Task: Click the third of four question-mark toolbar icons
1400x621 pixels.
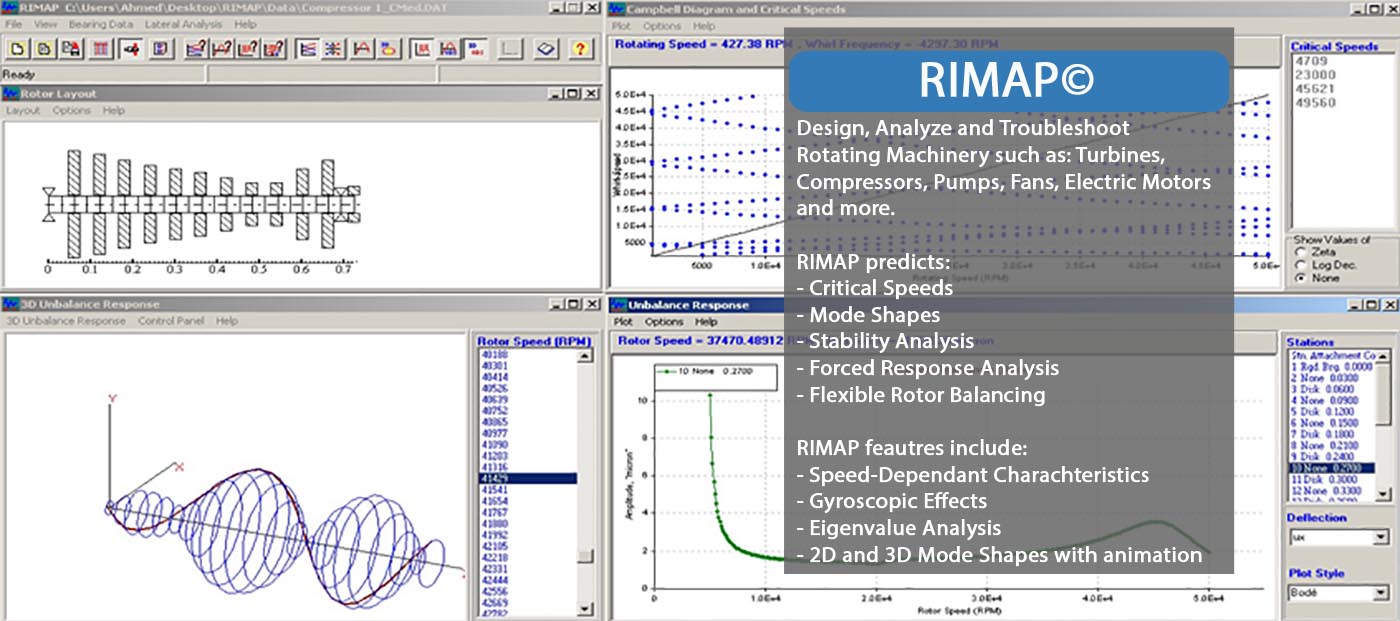Action: coord(248,49)
